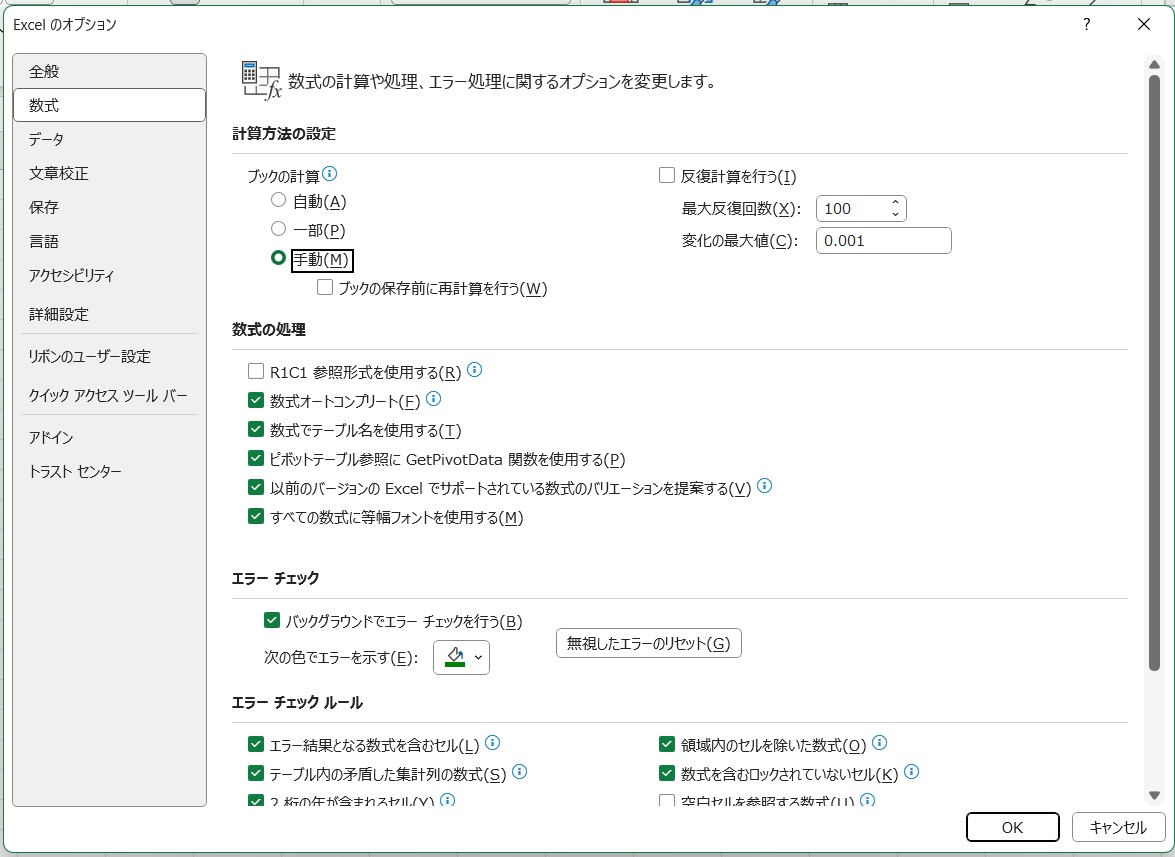Screen dimensions: 1175x857
Task: Select 自動 calculation radio button
Action: (278, 200)
